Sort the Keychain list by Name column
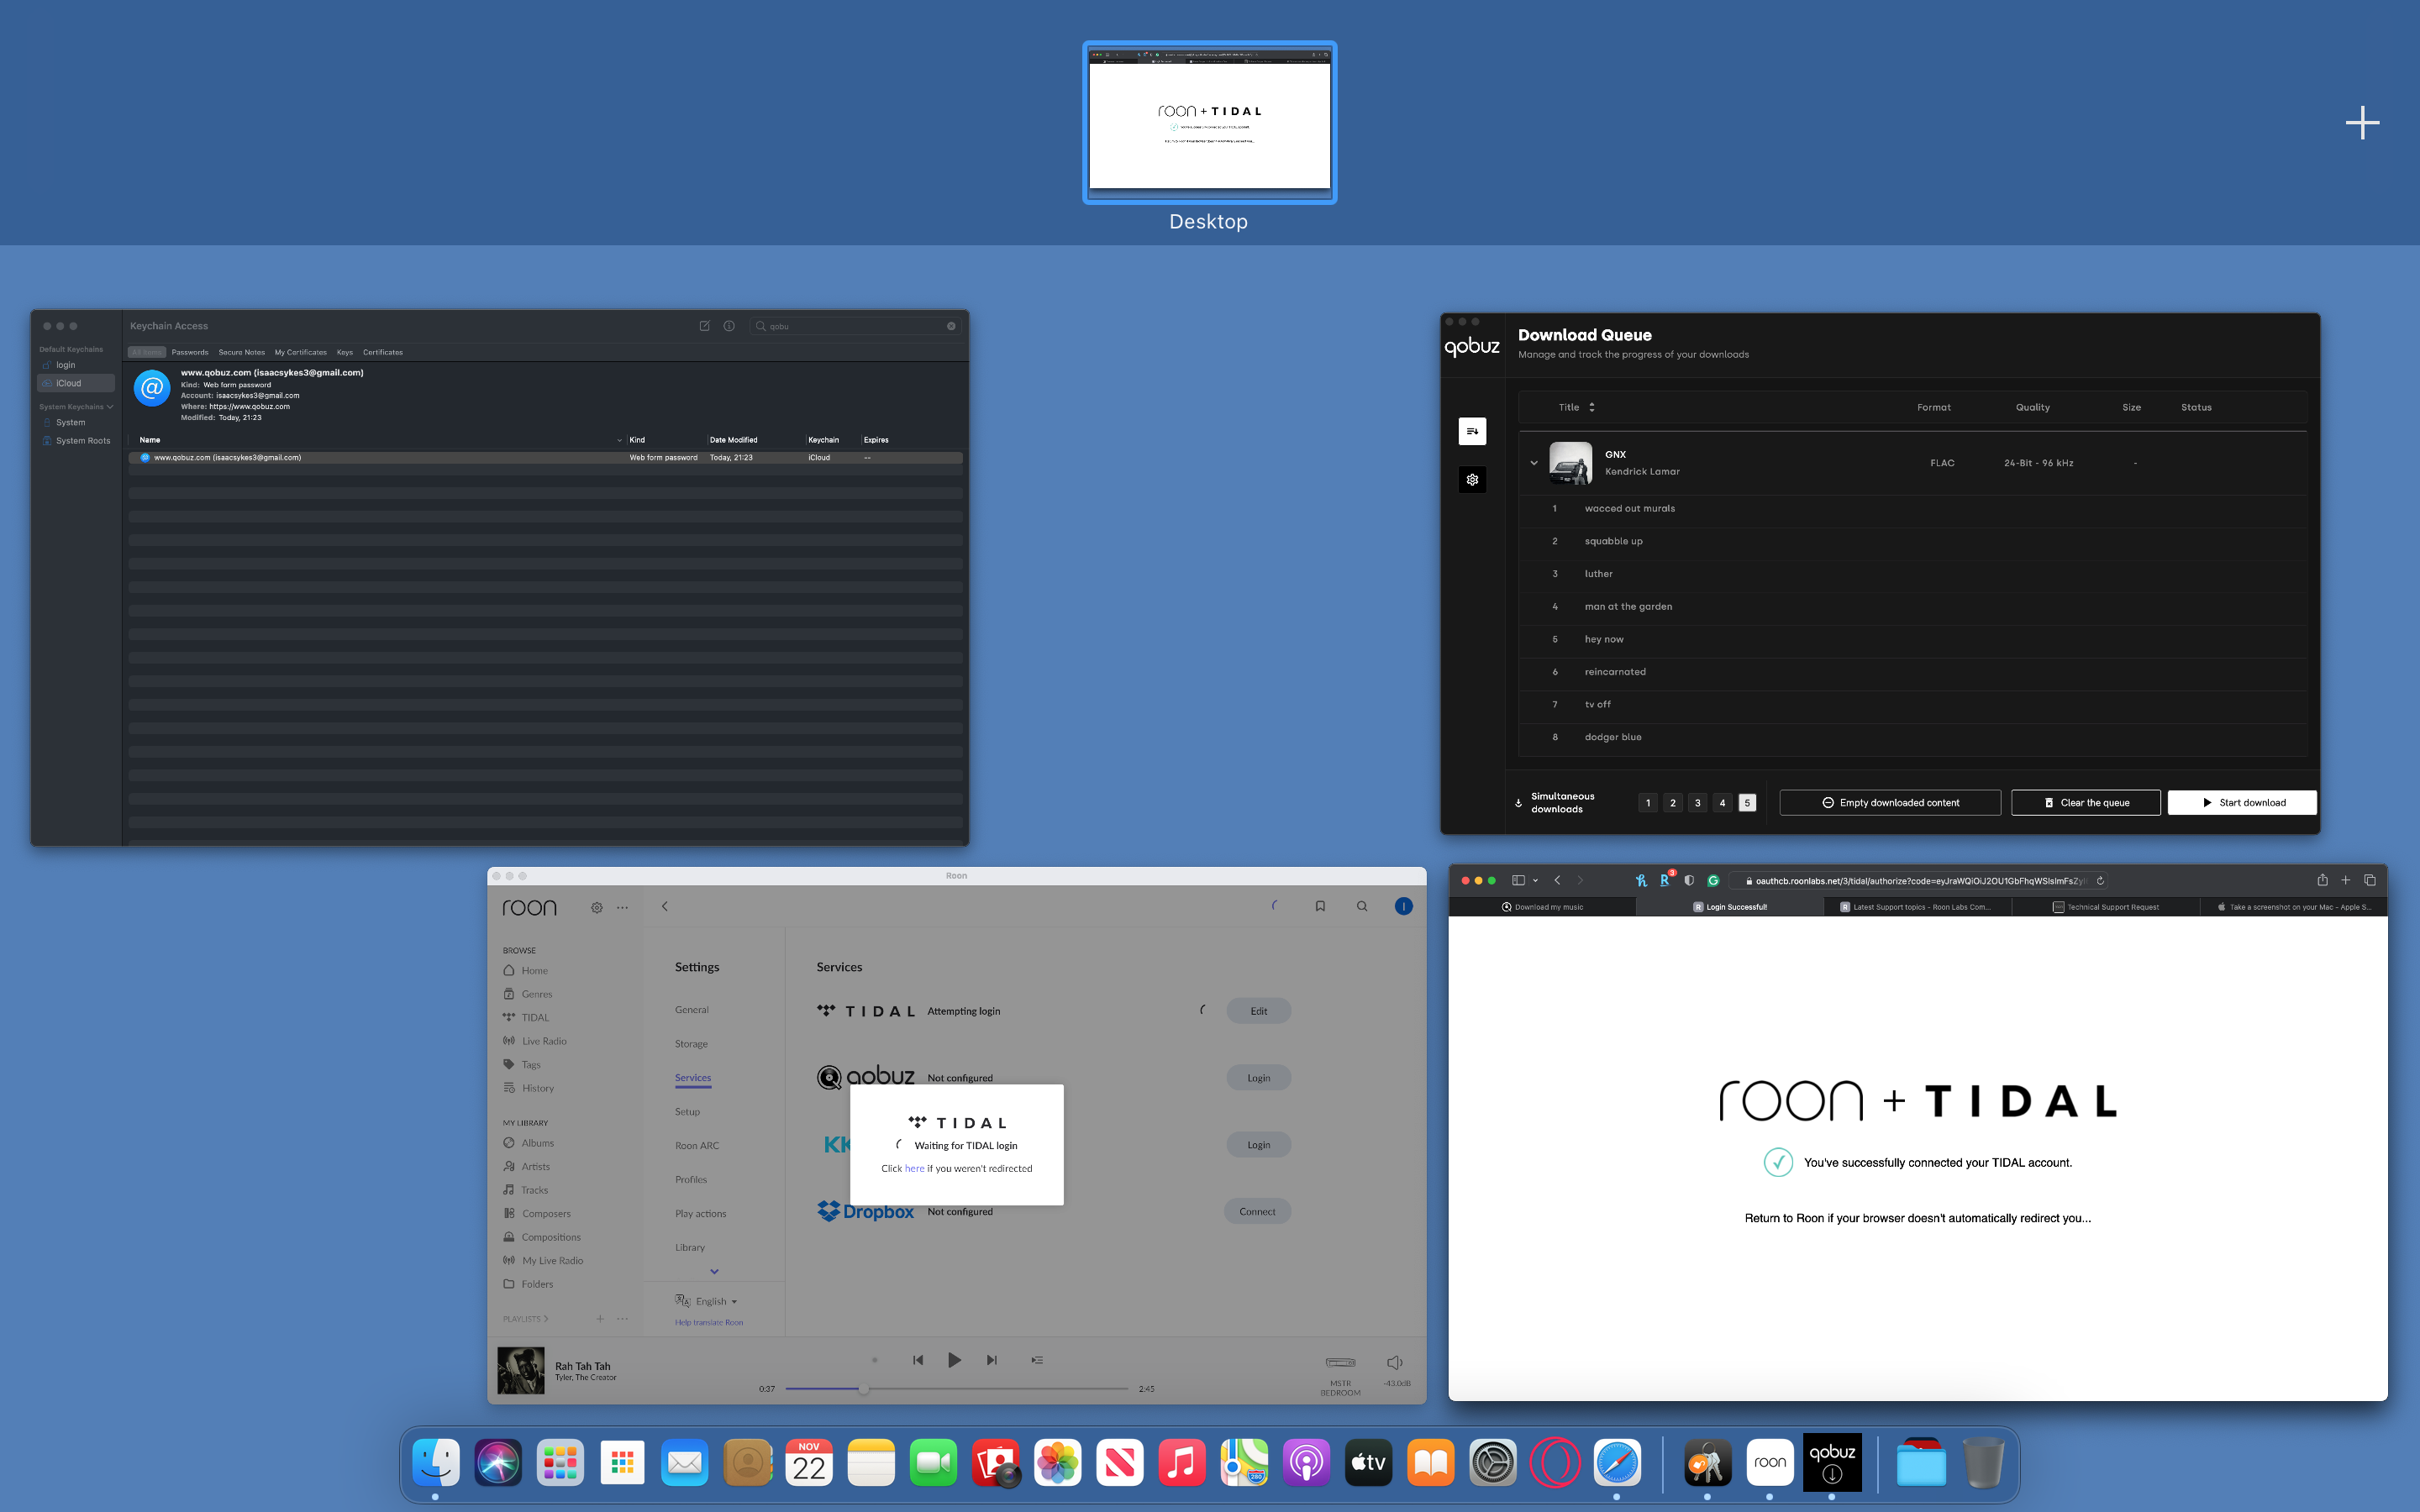2420x1512 pixels. point(380,440)
